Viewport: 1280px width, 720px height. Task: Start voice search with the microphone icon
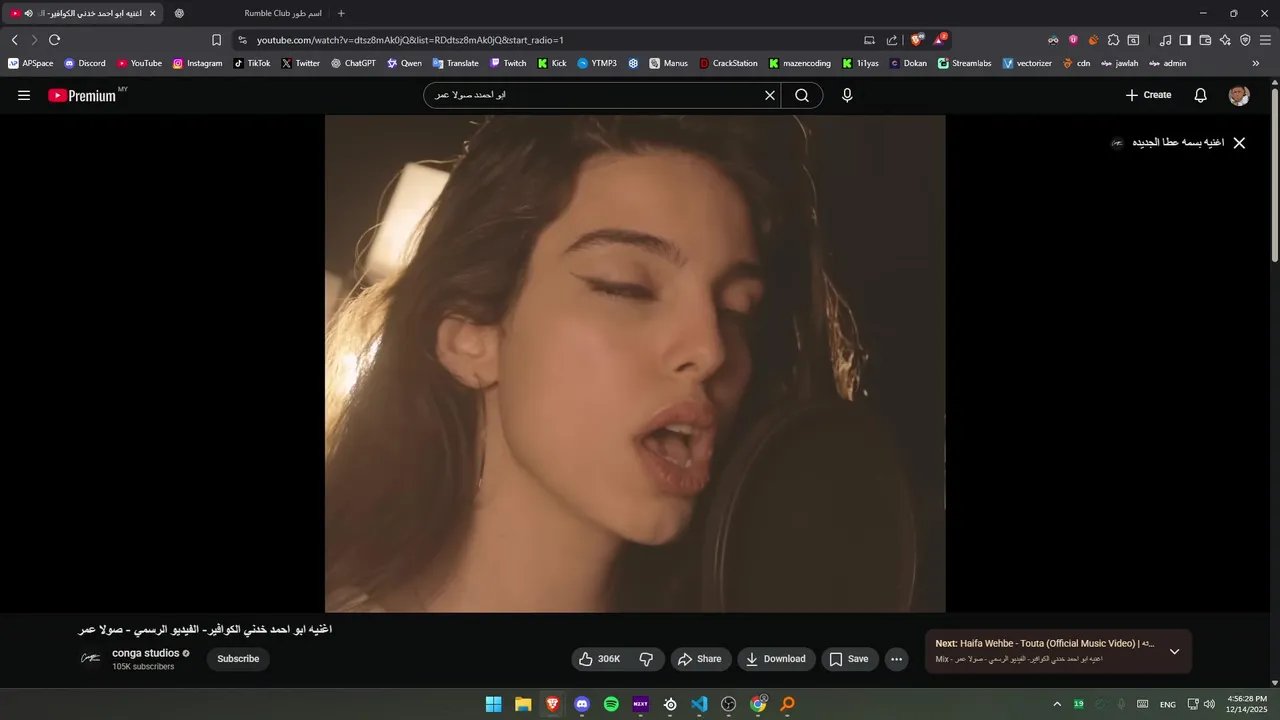847,95
